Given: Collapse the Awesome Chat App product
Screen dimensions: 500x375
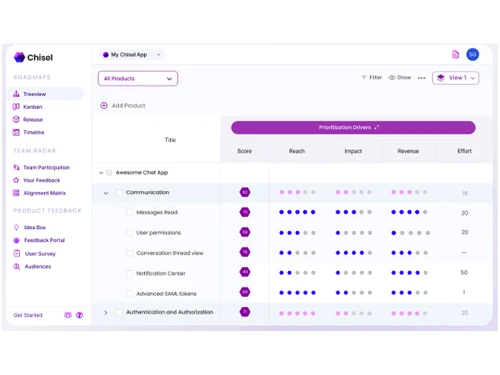Looking at the screenshot, I should pyautogui.click(x=101, y=173).
